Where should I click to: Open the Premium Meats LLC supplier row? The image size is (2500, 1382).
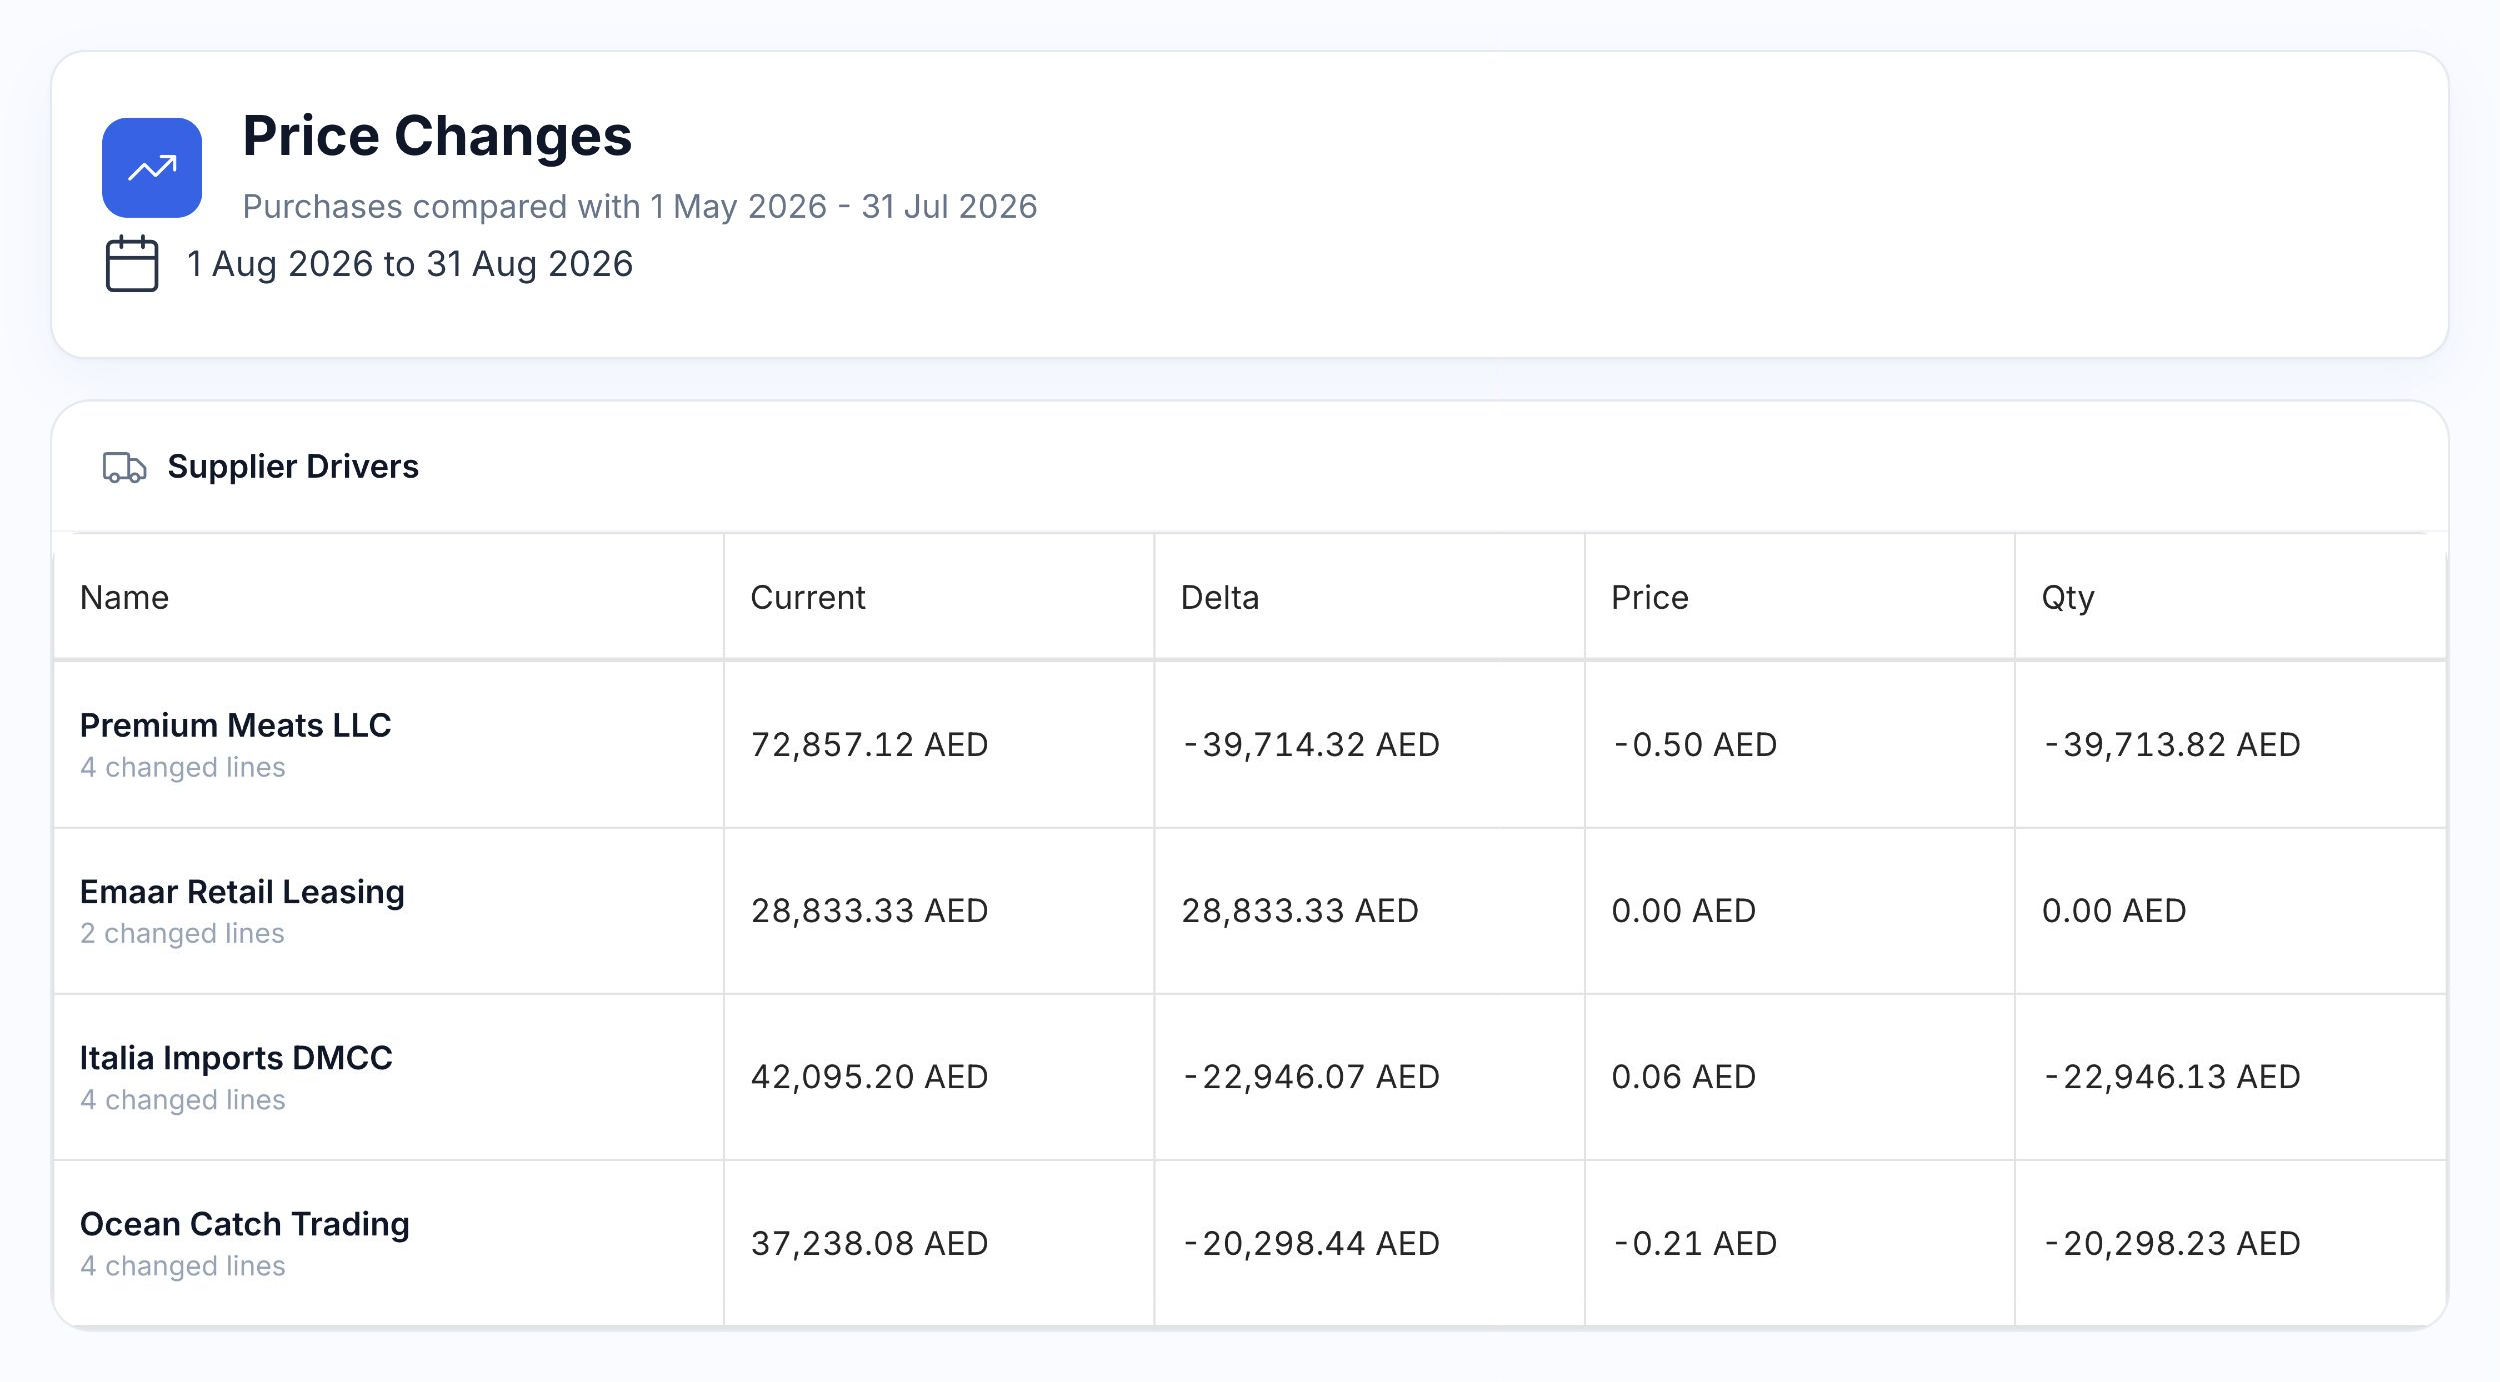[1250, 745]
